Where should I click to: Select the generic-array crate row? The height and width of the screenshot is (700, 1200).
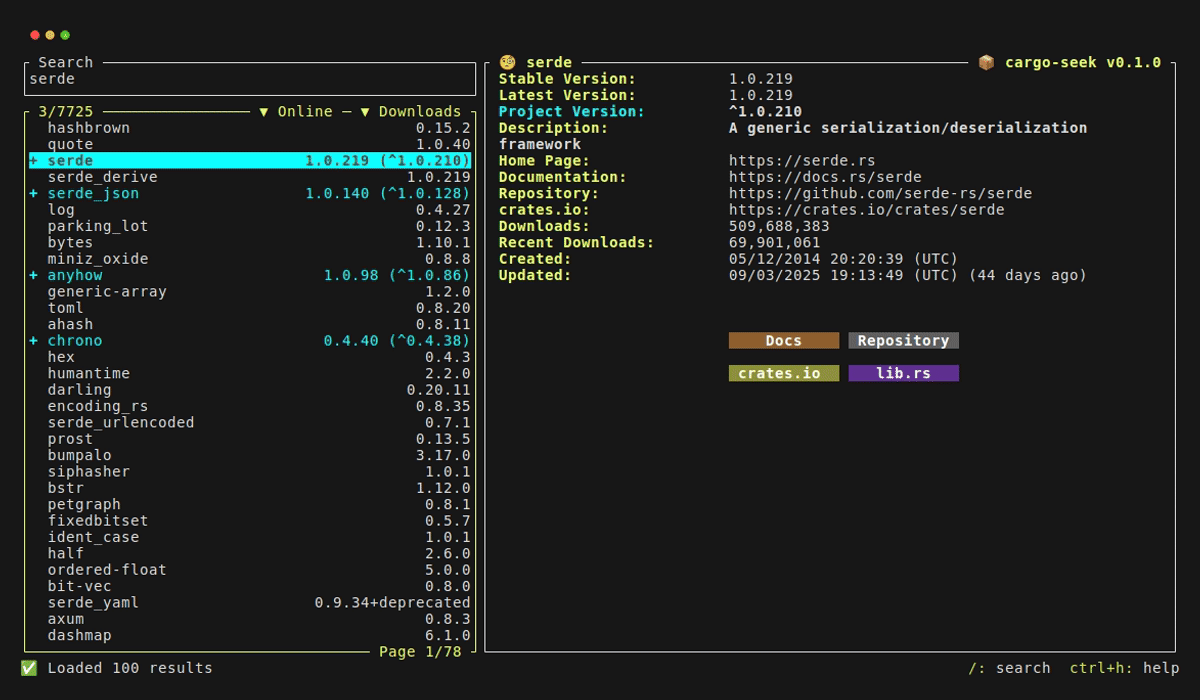point(250,292)
